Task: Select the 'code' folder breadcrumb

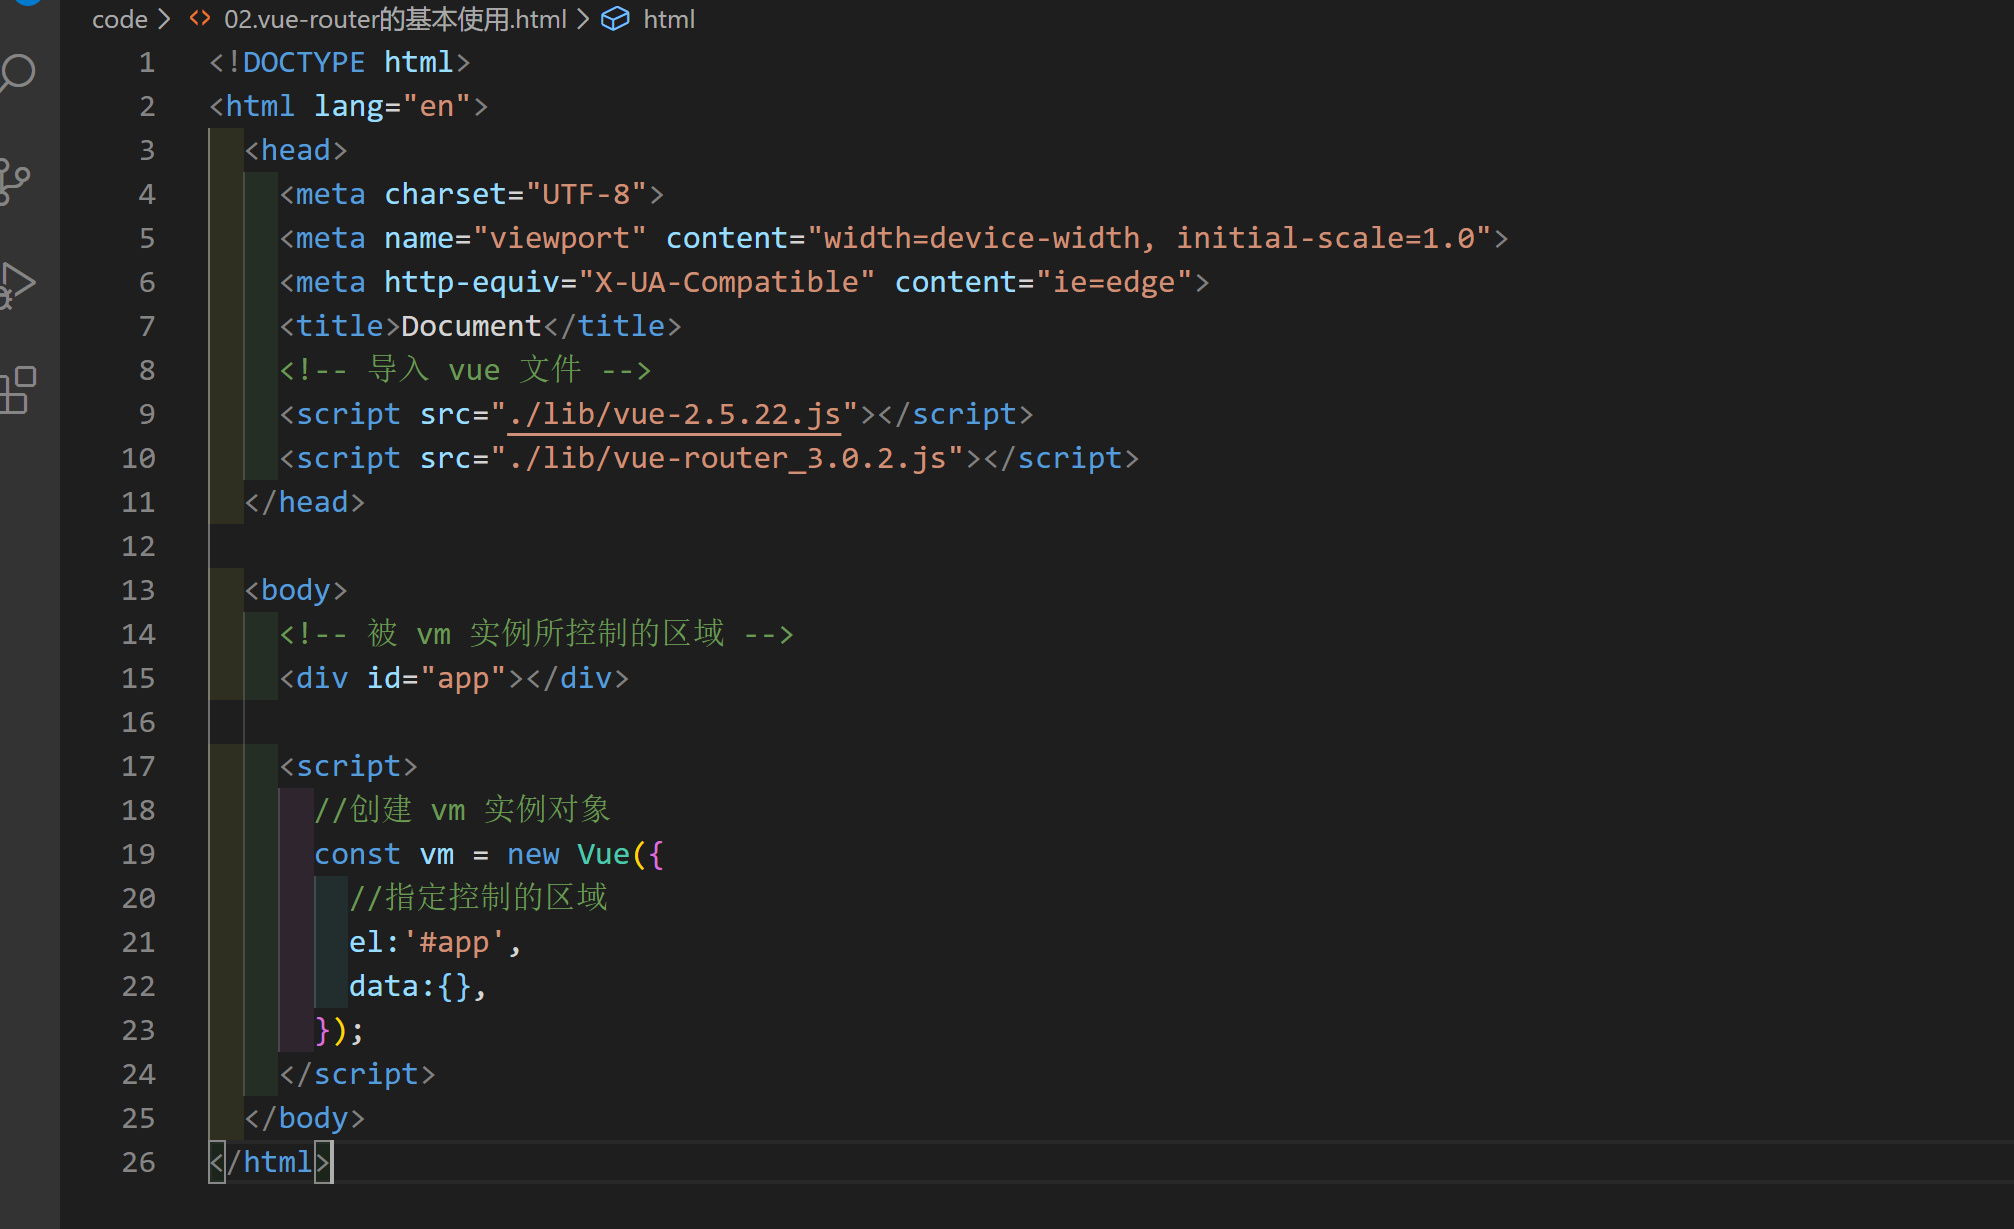Action: (x=120, y=19)
